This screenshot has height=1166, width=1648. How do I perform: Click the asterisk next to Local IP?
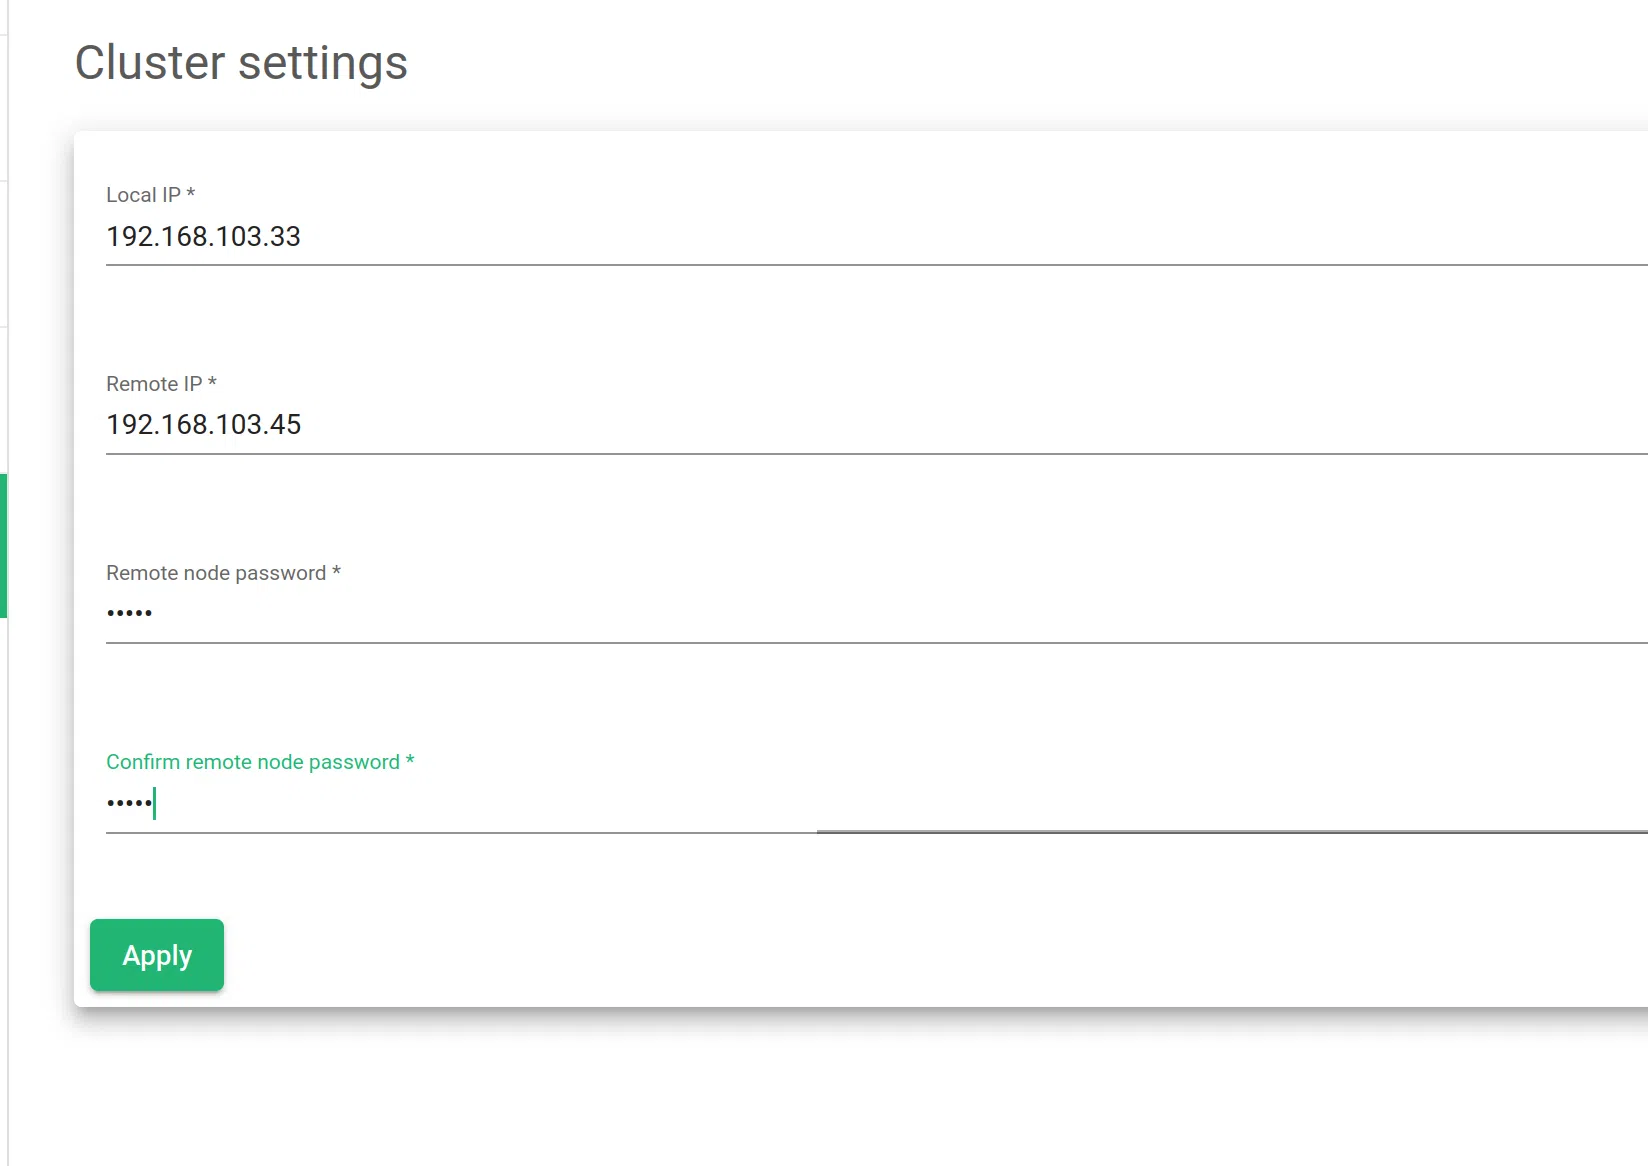pyautogui.click(x=191, y=191)
